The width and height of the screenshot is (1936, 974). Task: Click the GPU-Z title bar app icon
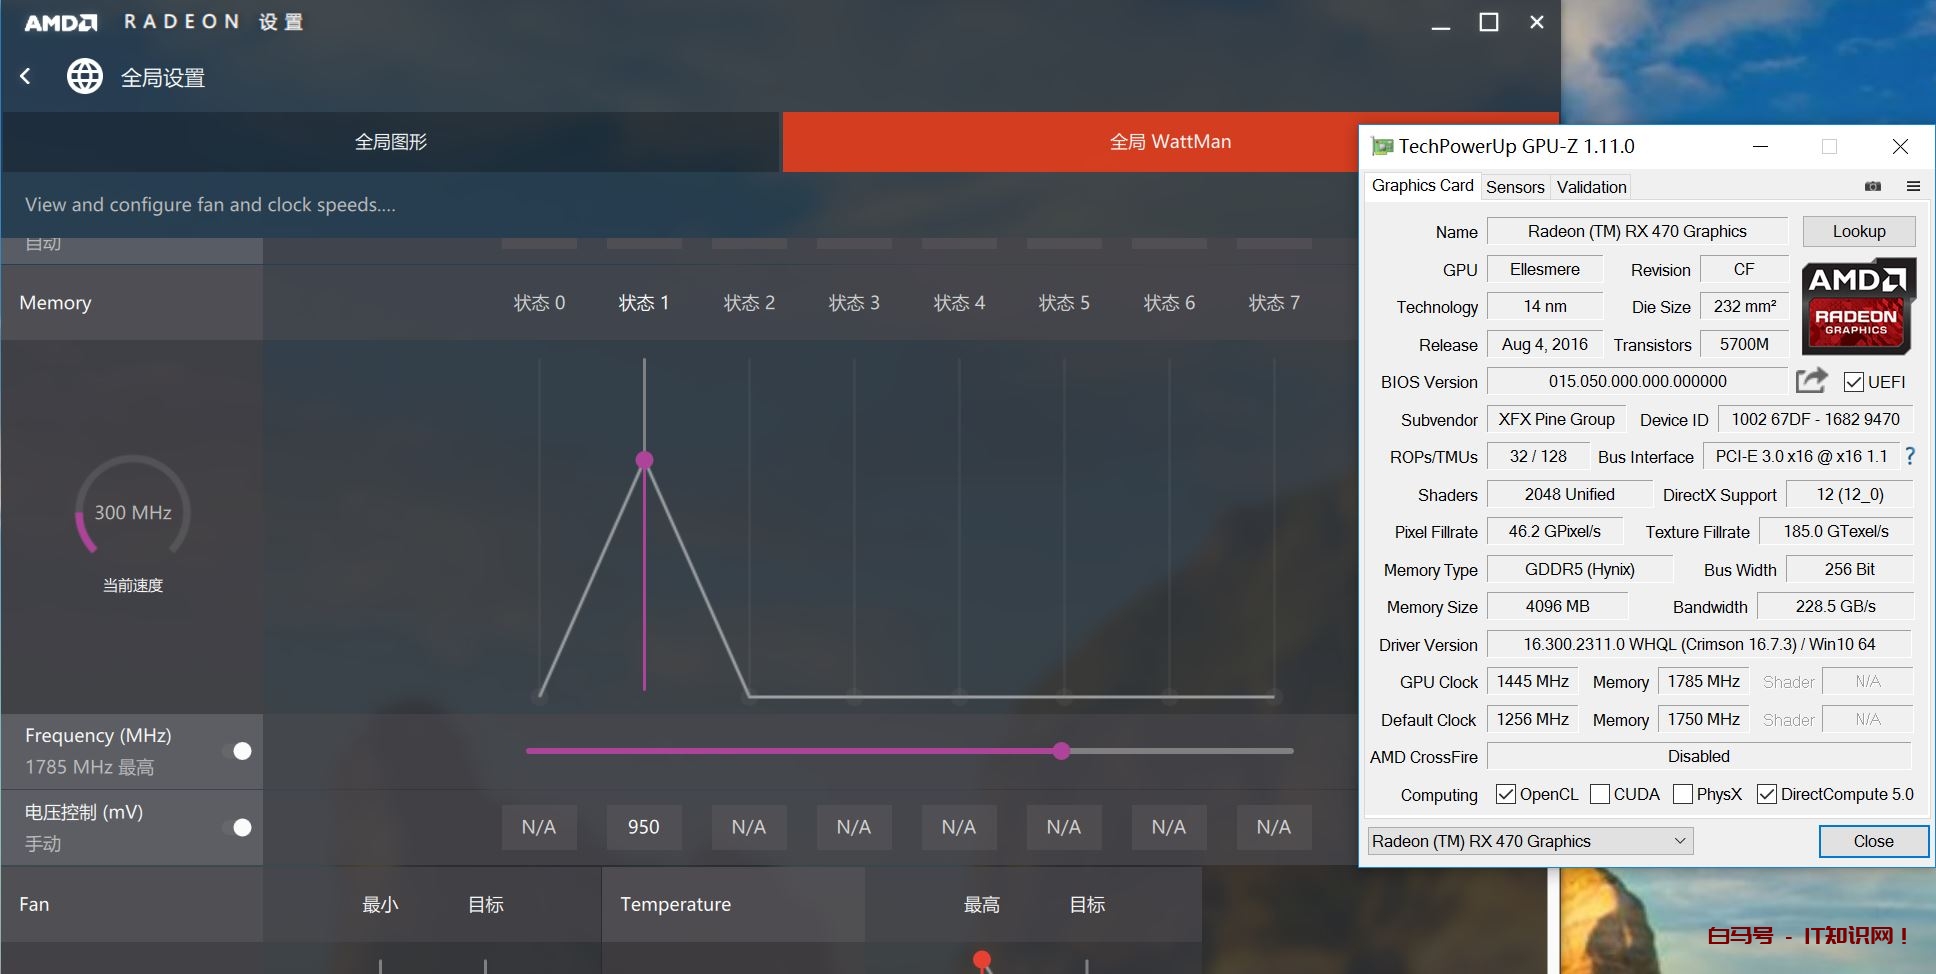[x=1382, y=147]
